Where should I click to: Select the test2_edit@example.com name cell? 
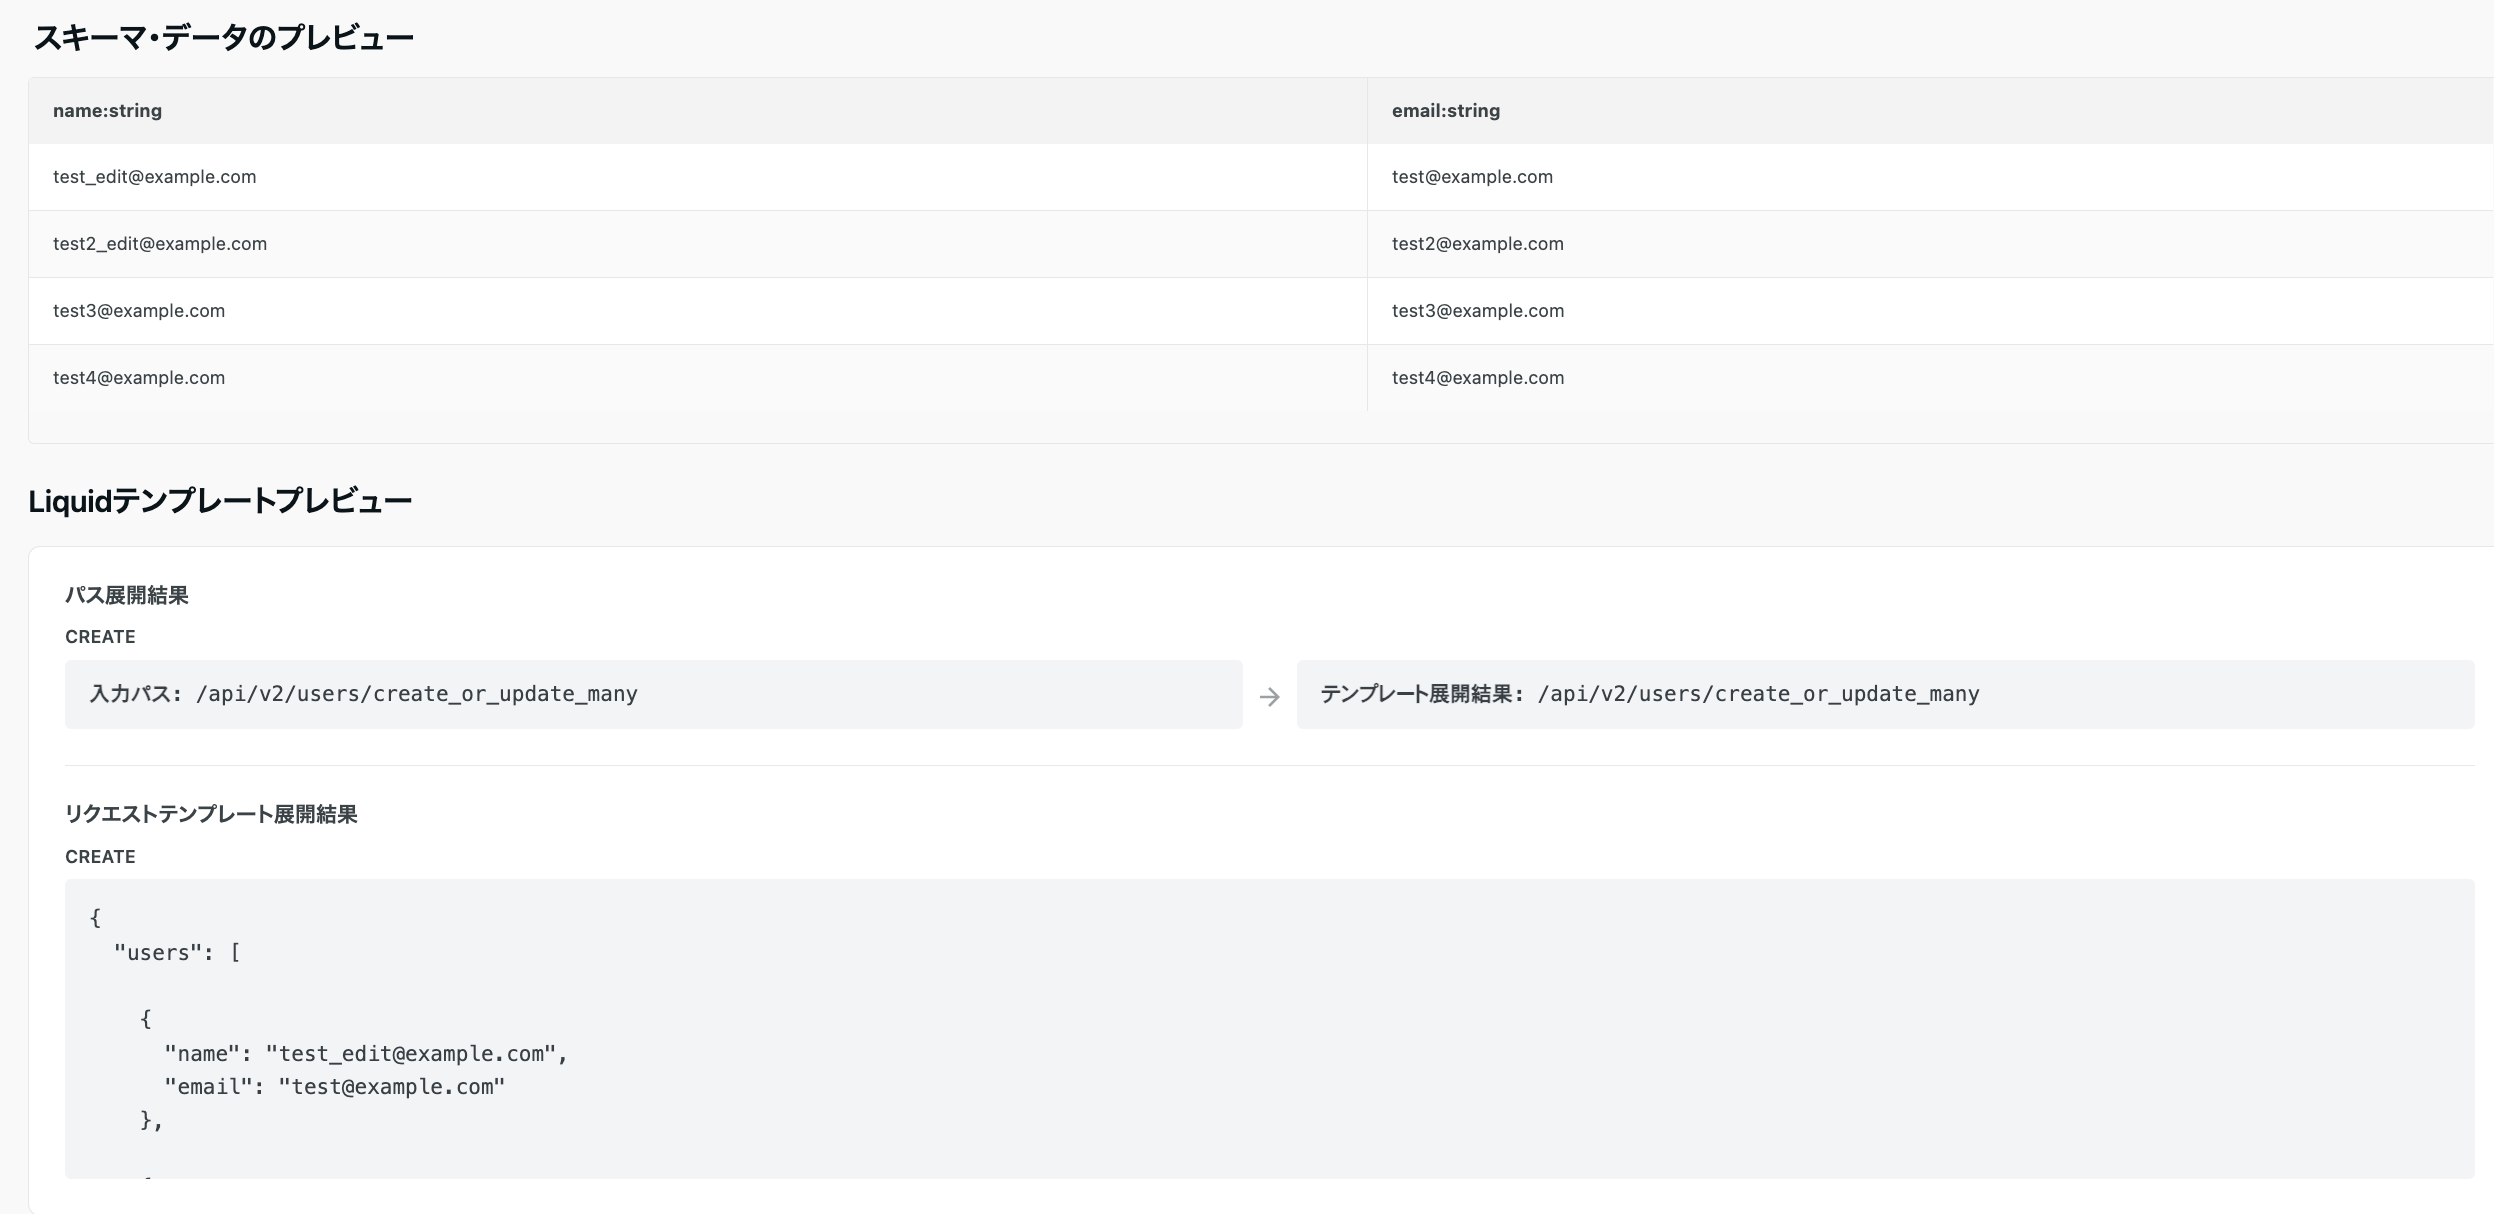(x=160, y=244)
